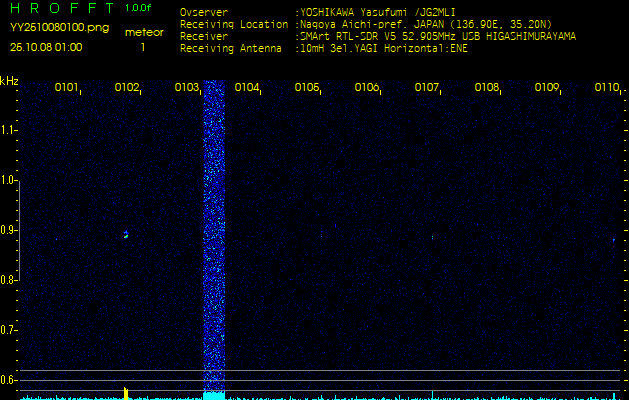
Task: Click the kHz axis unit label
Action: click(9, 81)
